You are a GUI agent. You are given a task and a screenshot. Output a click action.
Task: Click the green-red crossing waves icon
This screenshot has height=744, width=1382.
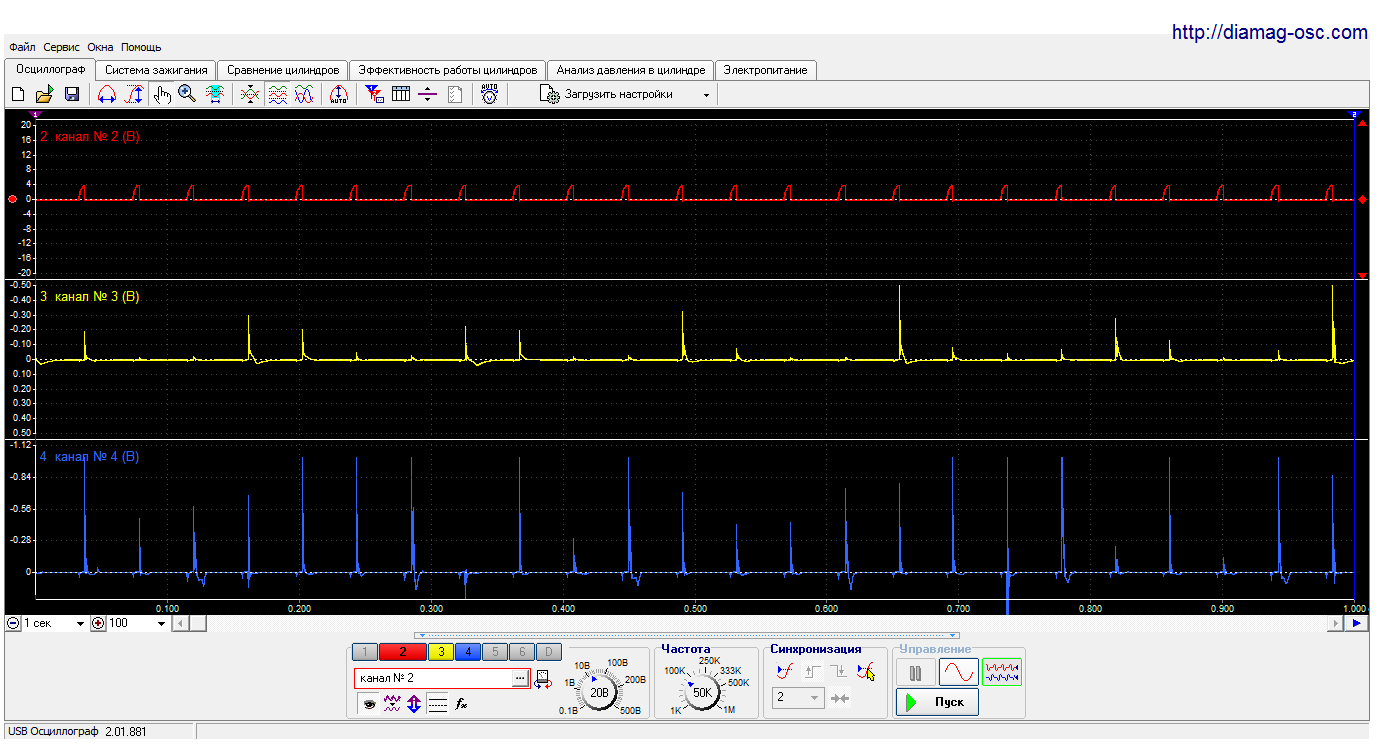tap(250, 94)
